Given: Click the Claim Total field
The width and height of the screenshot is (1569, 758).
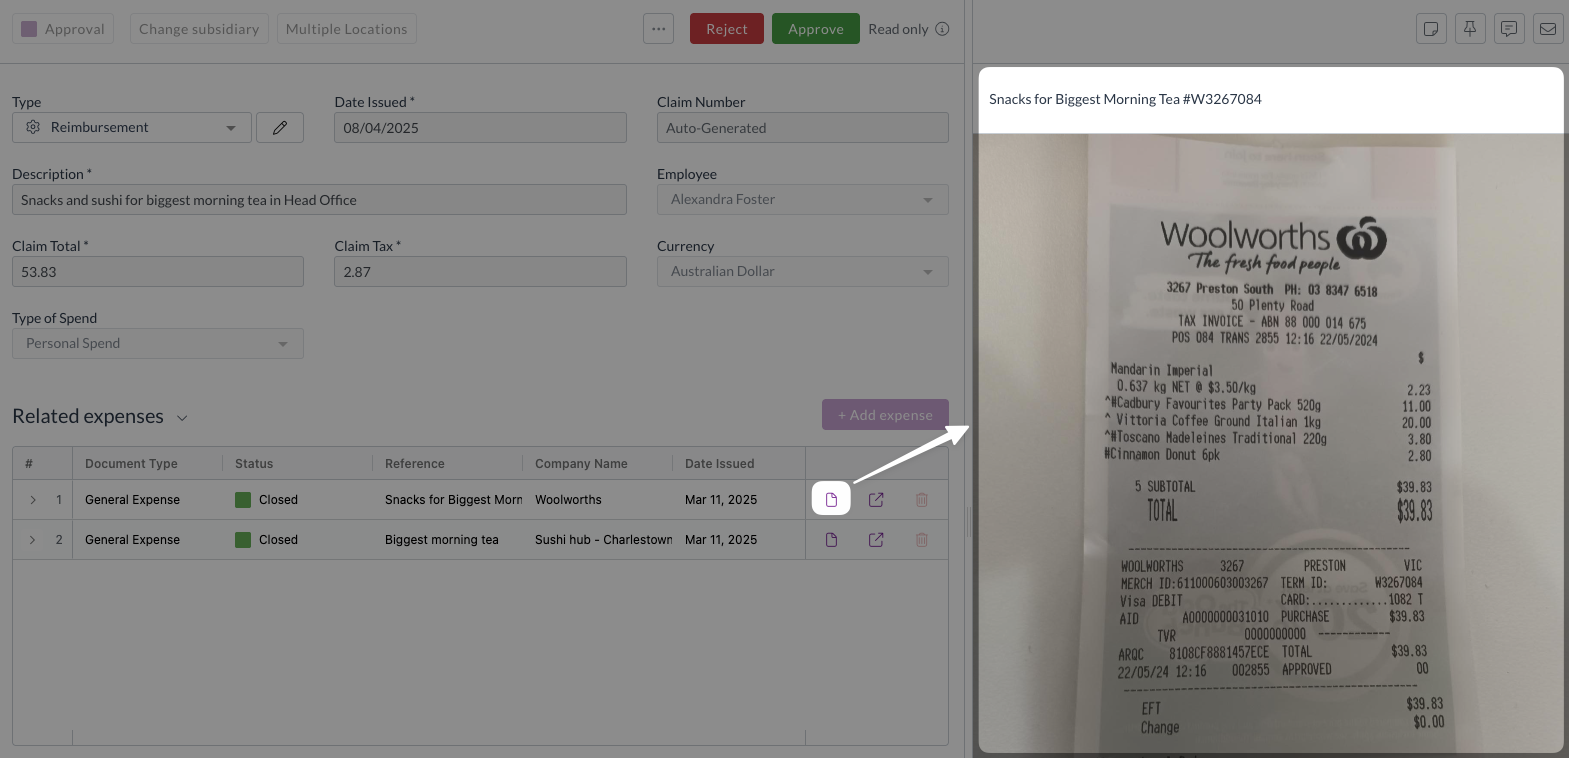Looking at the screenshot, I should [158, 271].
